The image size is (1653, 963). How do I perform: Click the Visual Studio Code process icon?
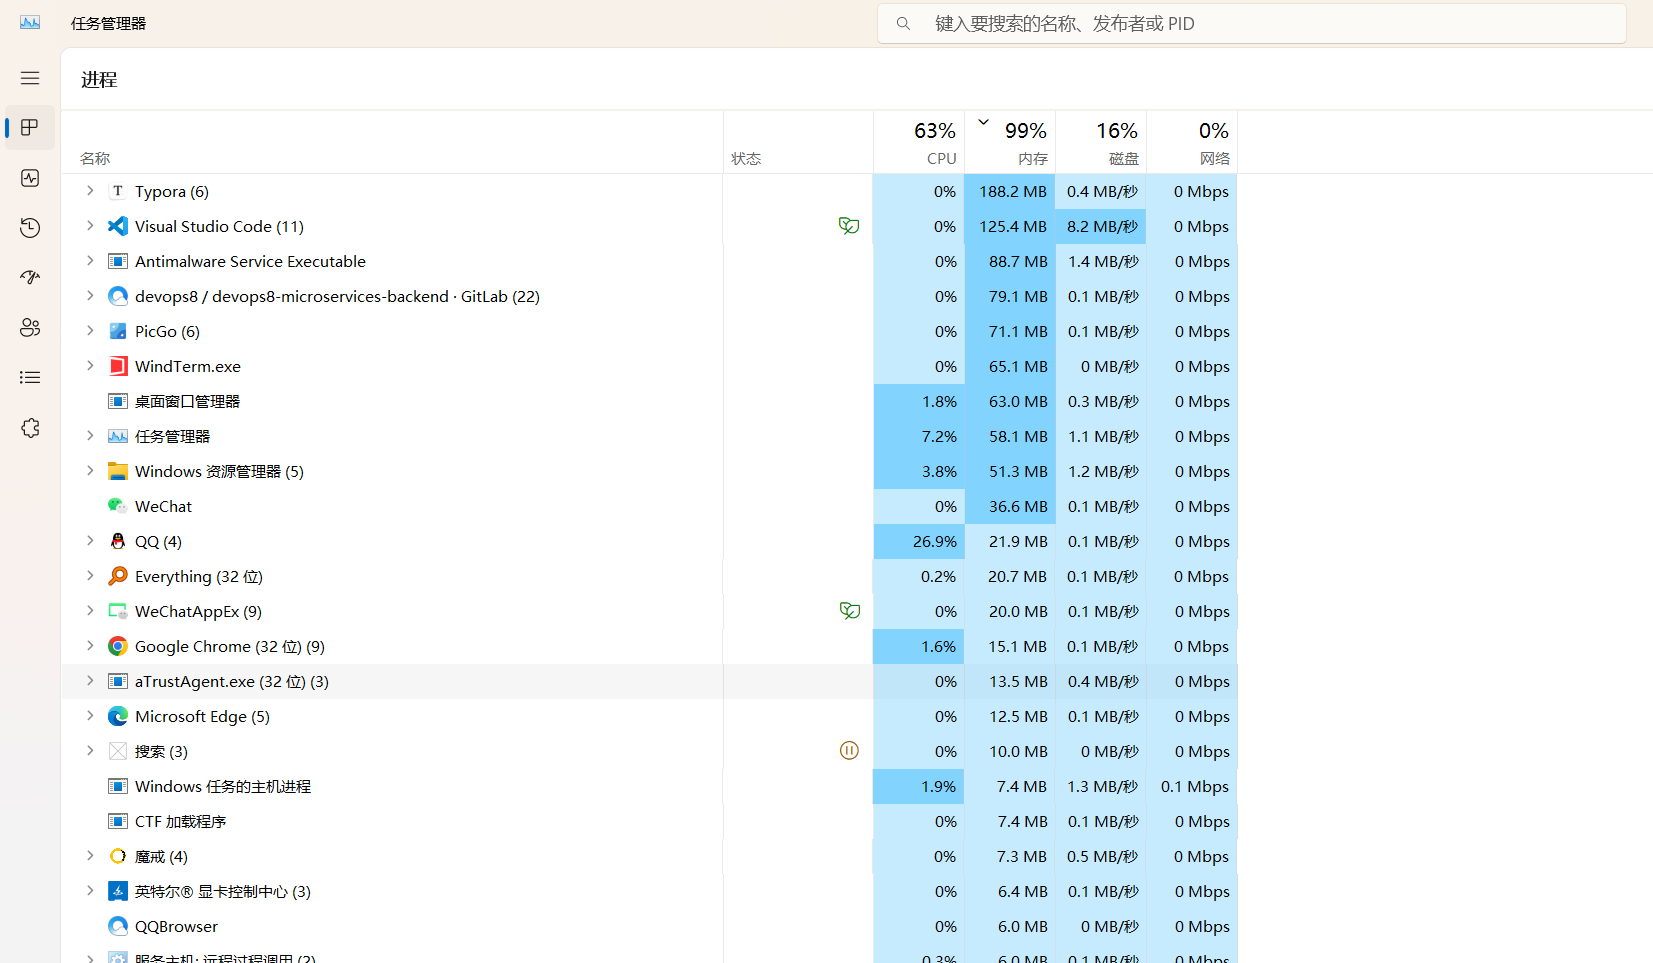pyautogui.click(x=118, y=226)
